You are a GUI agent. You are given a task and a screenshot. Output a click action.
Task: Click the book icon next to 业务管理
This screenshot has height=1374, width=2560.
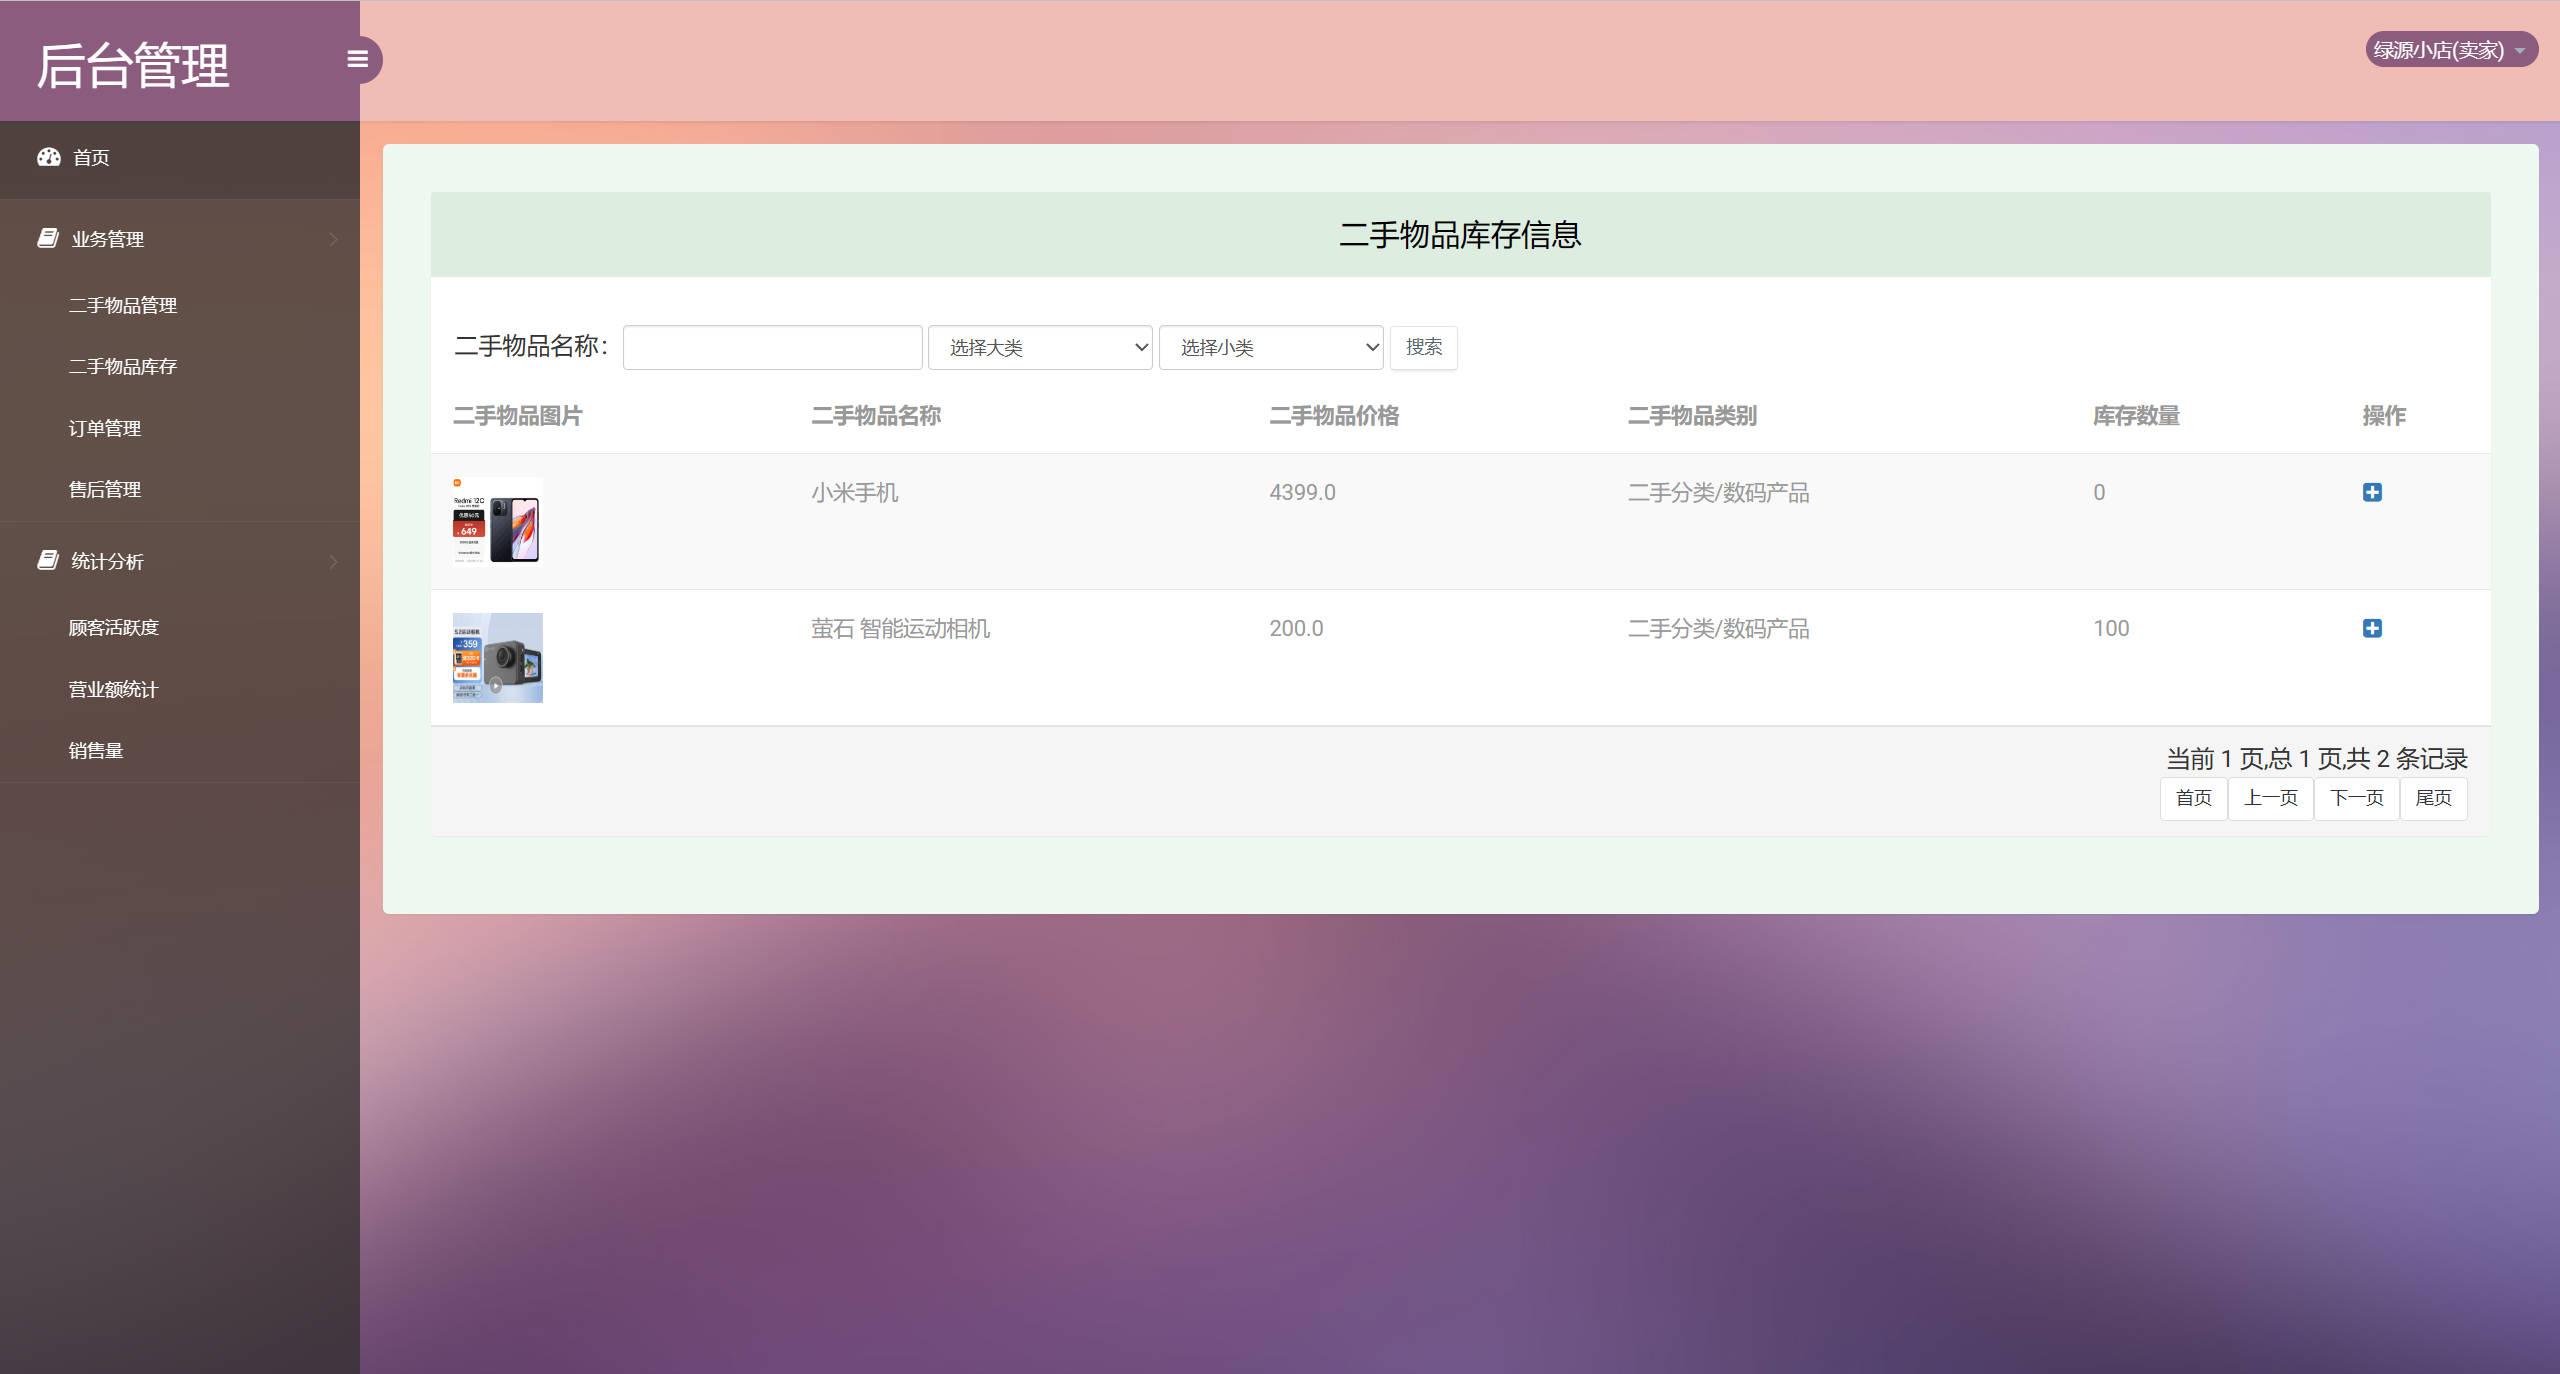pyautogui.click(x=47, y=238)
